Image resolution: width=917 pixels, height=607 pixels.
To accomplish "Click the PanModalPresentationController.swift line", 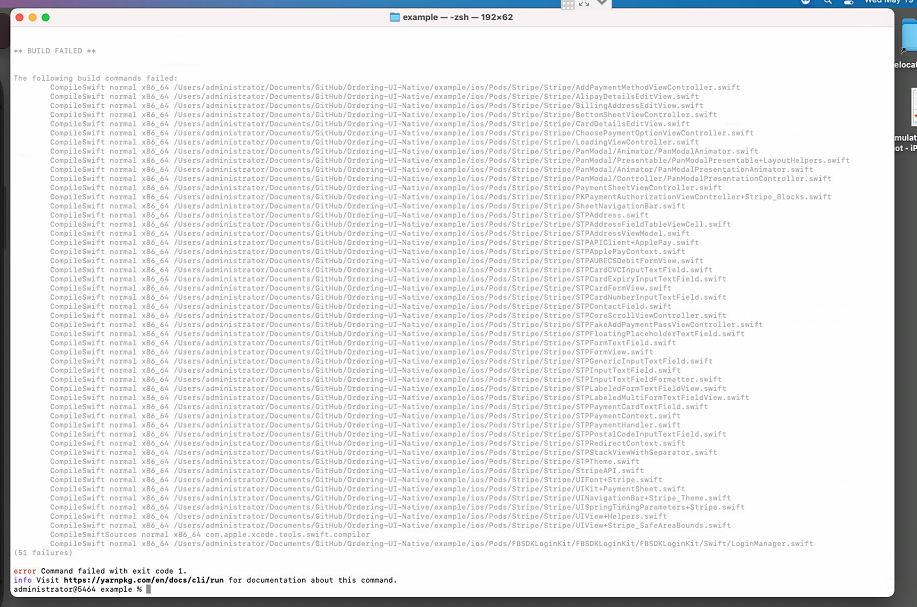I will pos(440,178).
